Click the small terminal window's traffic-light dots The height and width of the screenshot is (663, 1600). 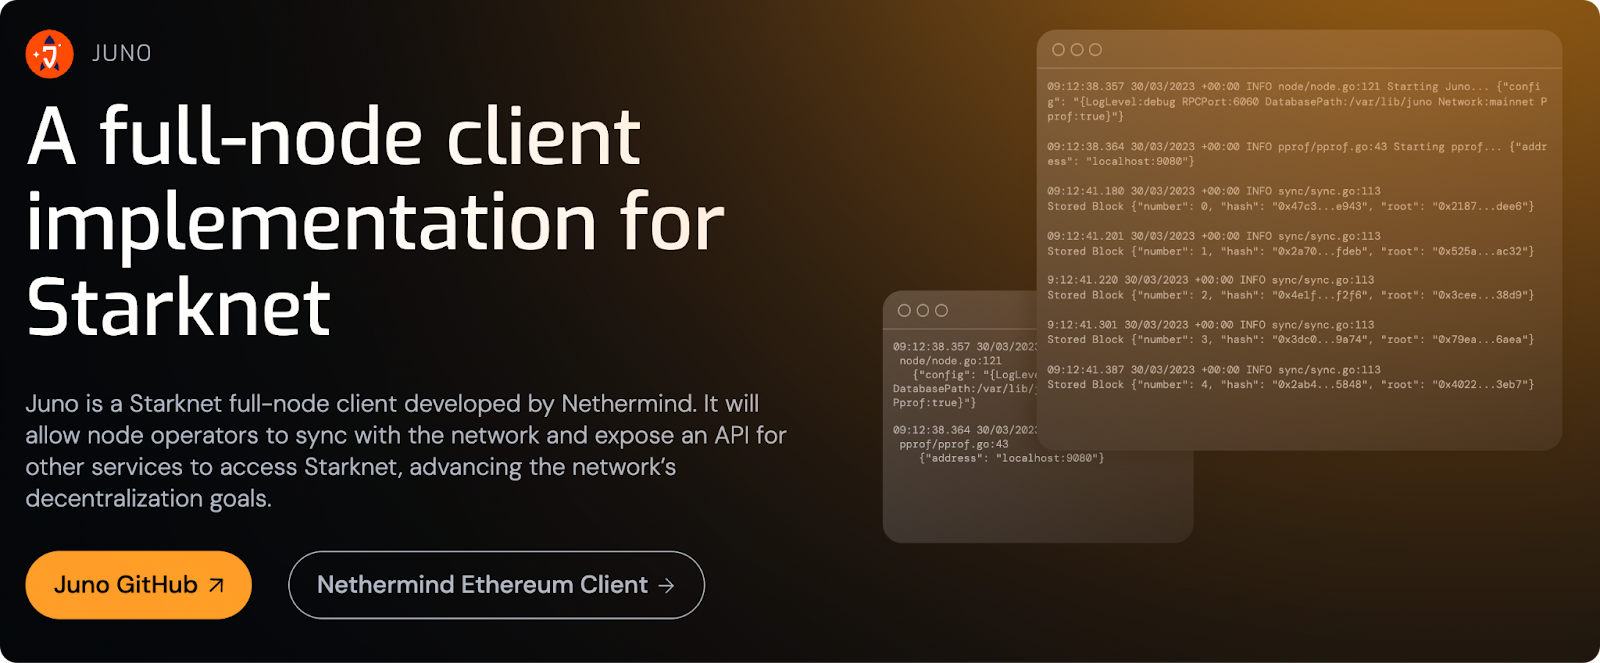tap(923, 311)
